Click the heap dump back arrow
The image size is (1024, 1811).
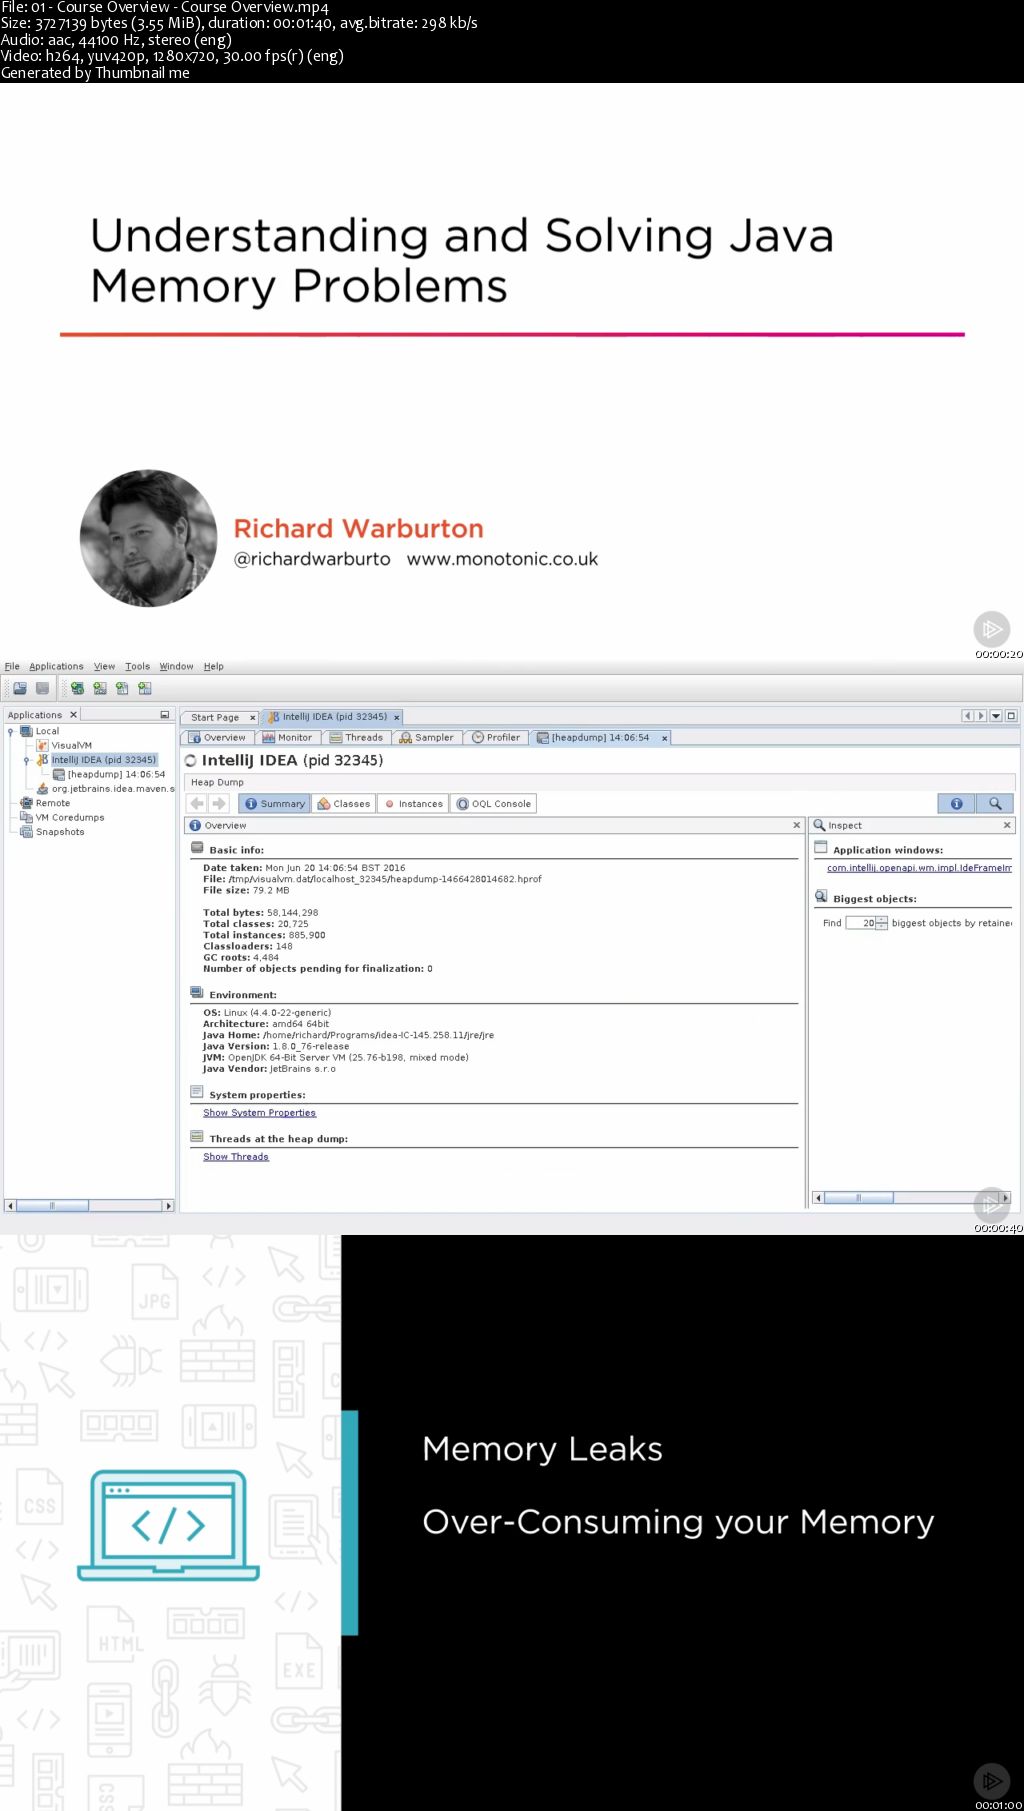pyautogui.click(x=197, y=803)
